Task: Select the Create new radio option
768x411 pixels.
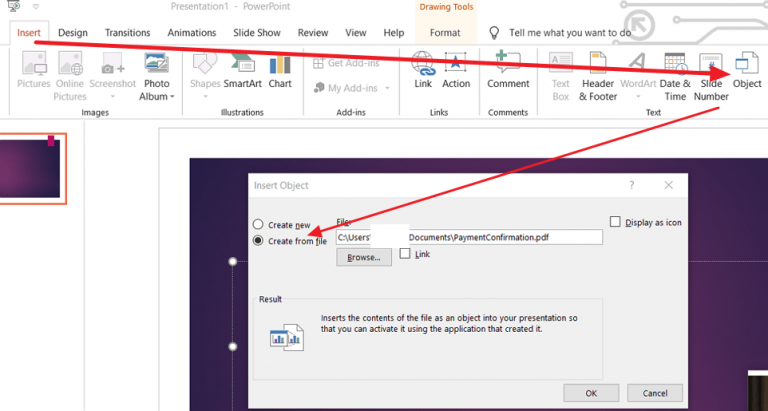Action: point(258,225)
